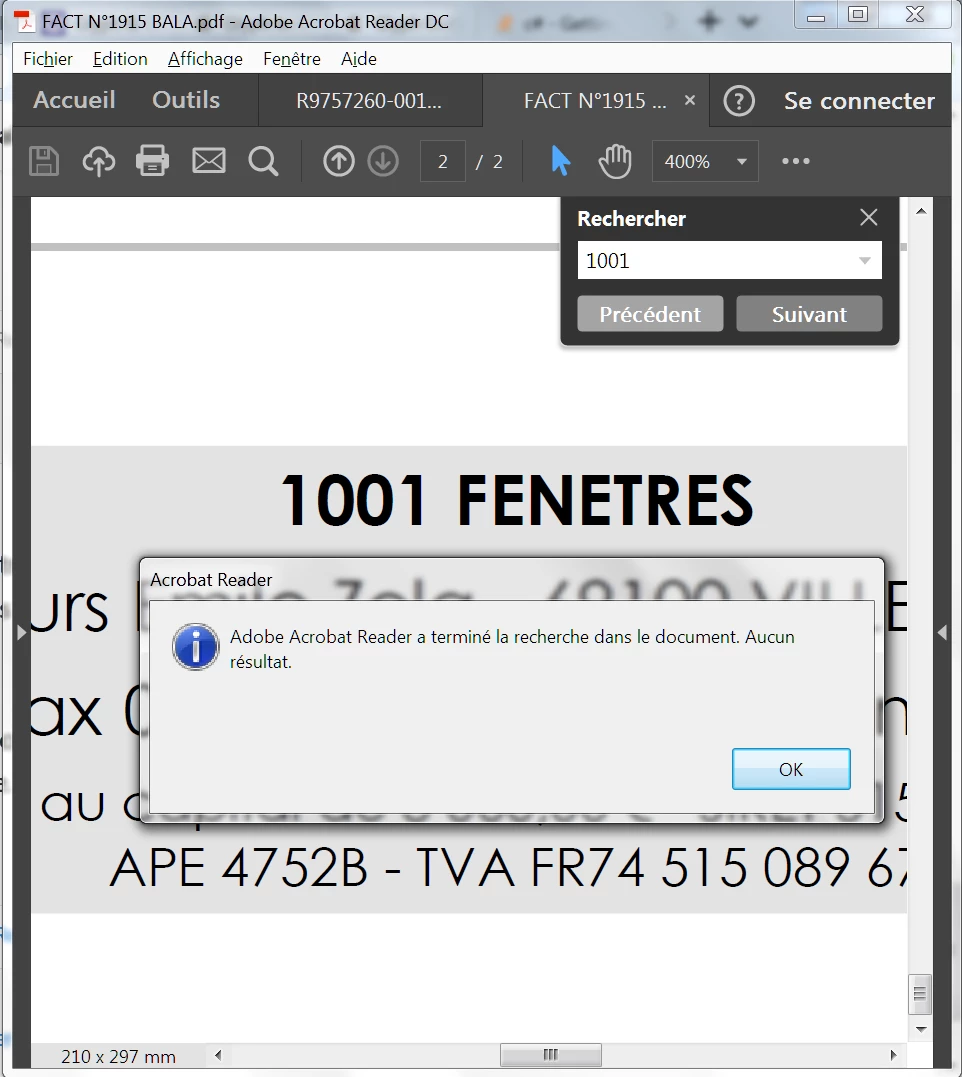The height and width of the screenshot is (1077, 962).
Task: Print the document using the printer icon
Action: coord(152,161)
